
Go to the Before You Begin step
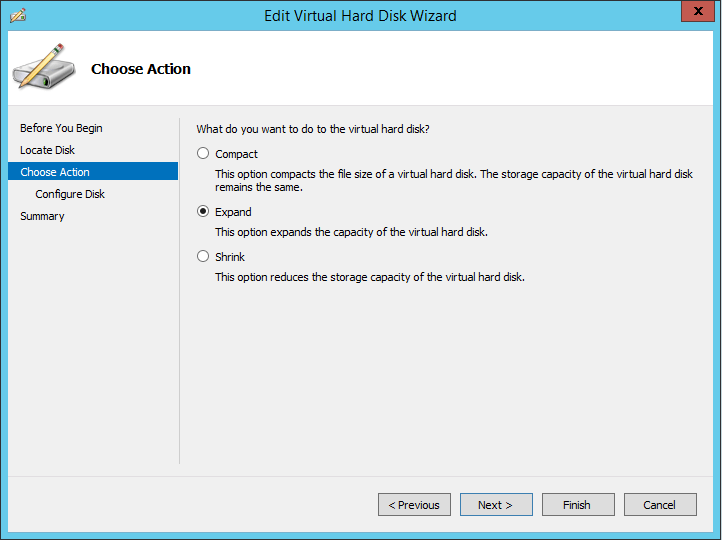pyautogui.click(x=61, y=128)
